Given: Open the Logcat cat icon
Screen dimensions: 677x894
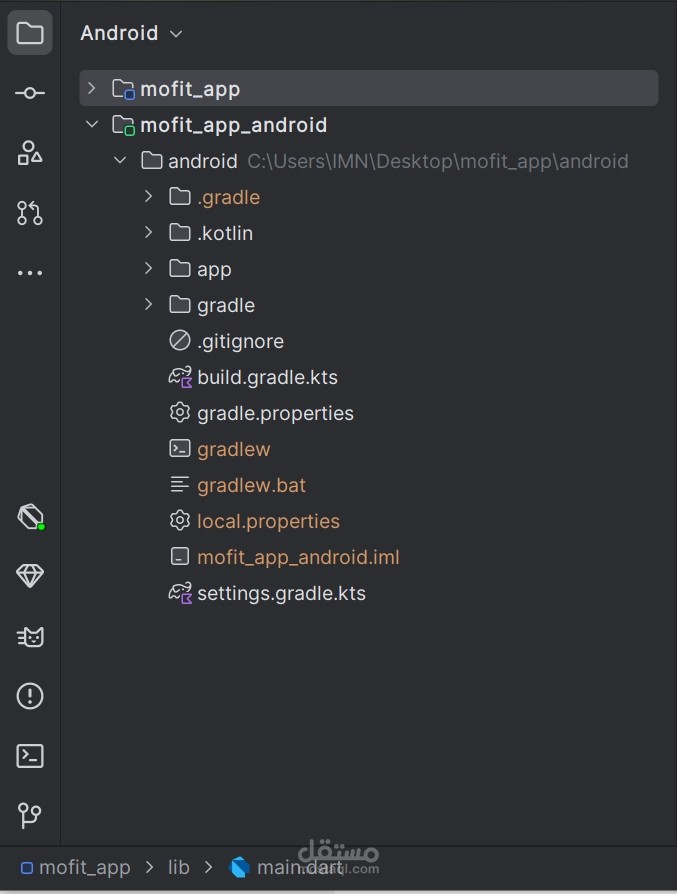Looking at the screenshot, I should pyautogui.click(x=30, y=636).
